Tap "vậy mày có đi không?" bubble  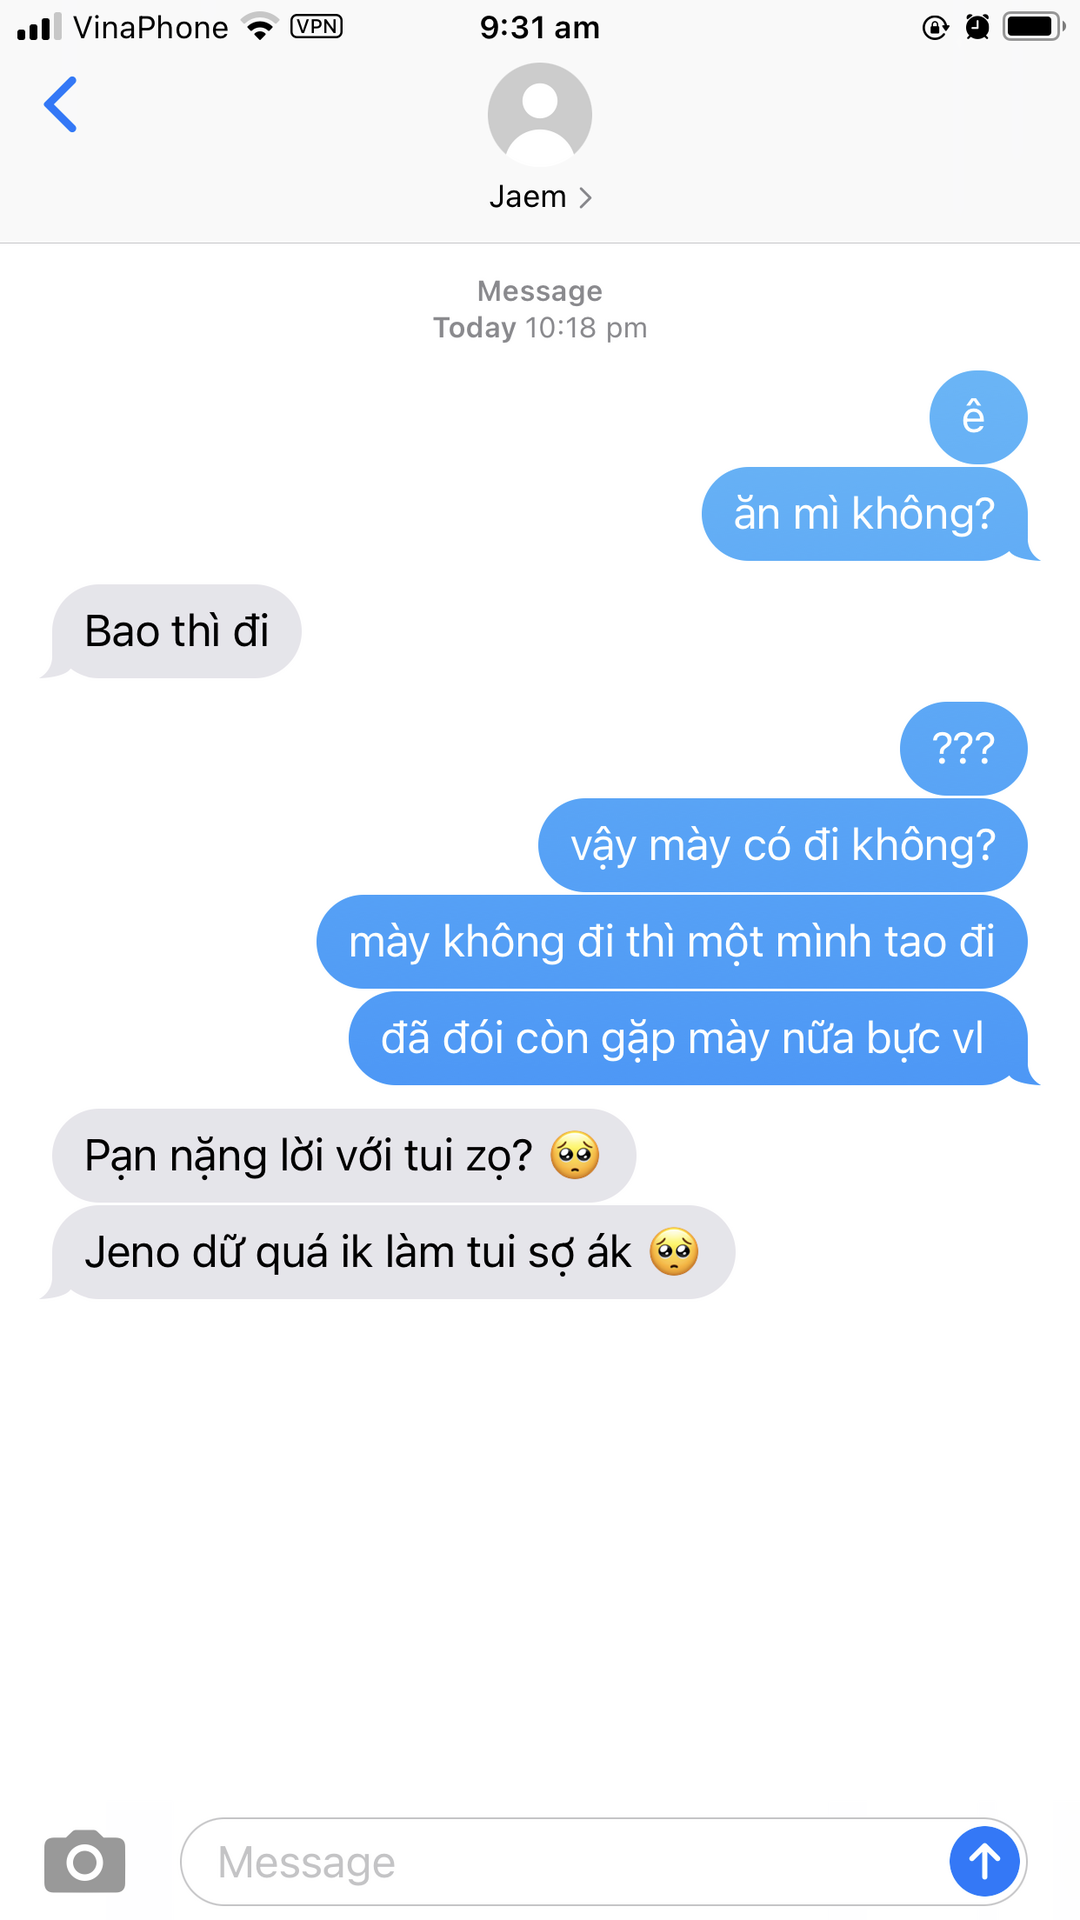pyautogui.click(x=783, y=845)
